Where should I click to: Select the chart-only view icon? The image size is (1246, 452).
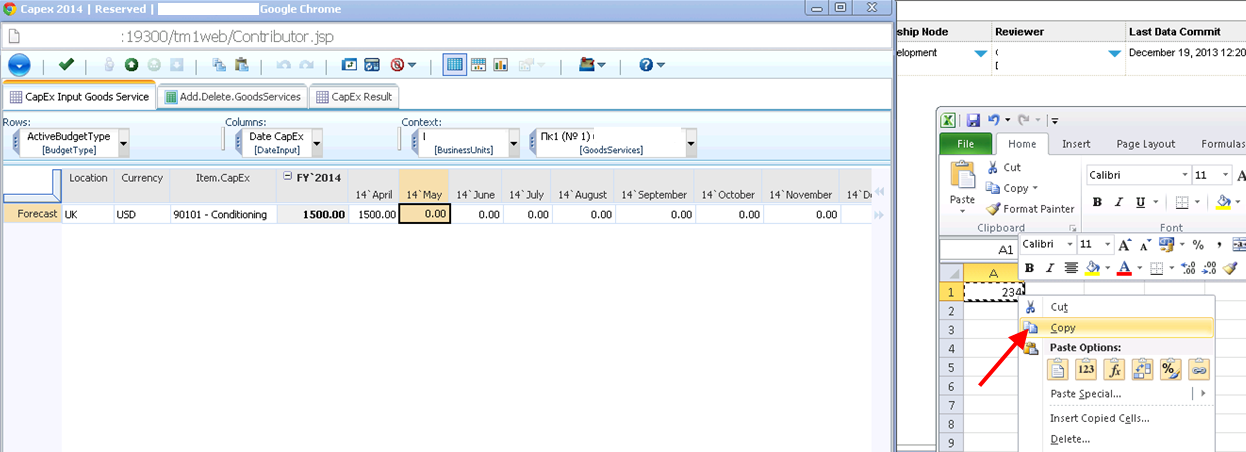[500, 65]
